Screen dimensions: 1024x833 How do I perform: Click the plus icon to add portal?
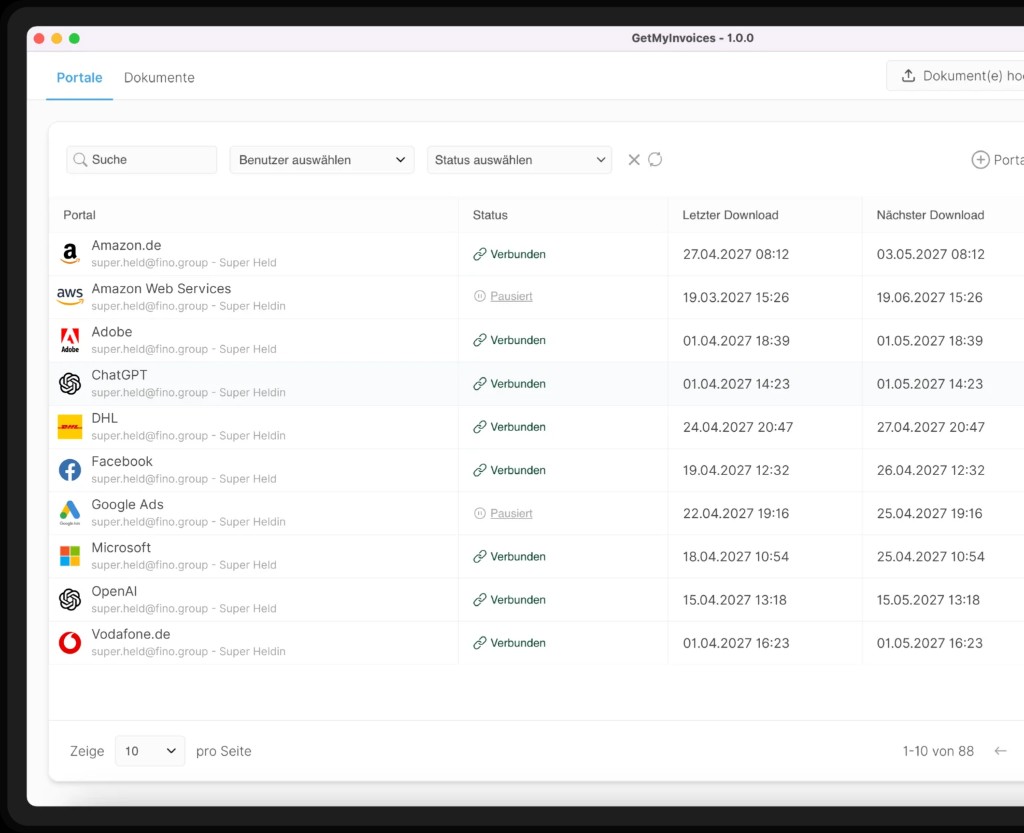(980, 160)
